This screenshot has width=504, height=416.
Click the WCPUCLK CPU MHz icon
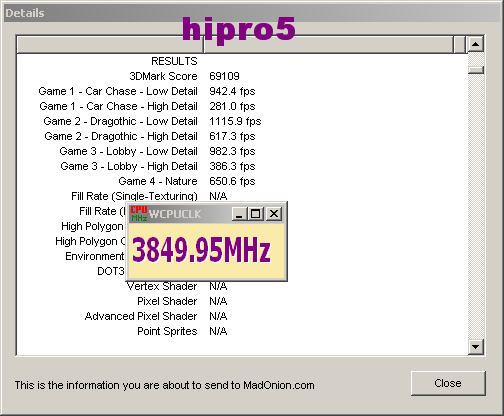click(x=139, y=214)
